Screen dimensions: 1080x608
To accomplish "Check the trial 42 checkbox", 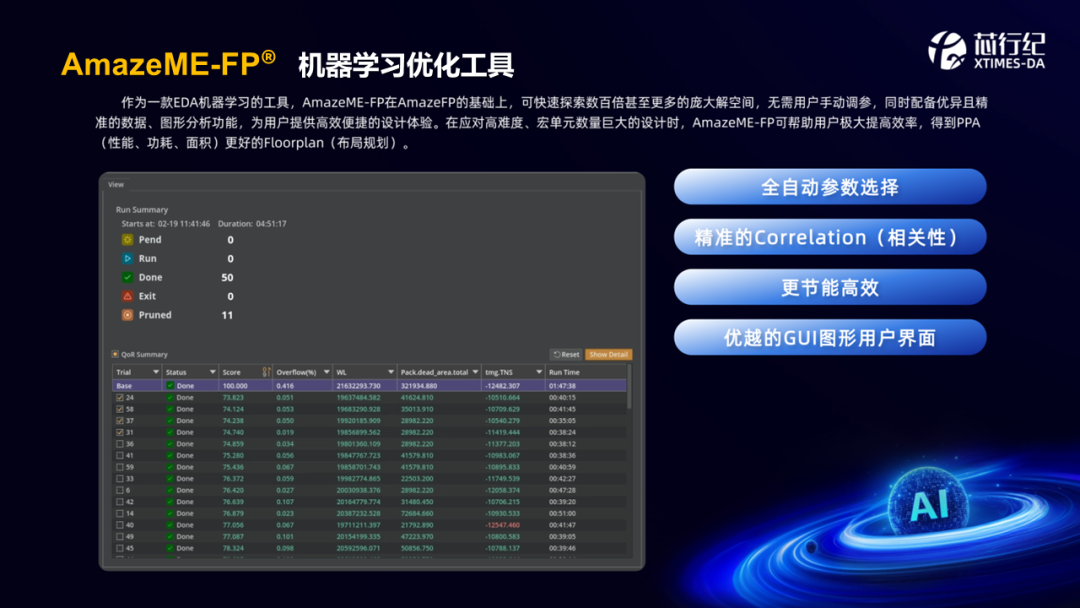I will [x=120, y=502].
